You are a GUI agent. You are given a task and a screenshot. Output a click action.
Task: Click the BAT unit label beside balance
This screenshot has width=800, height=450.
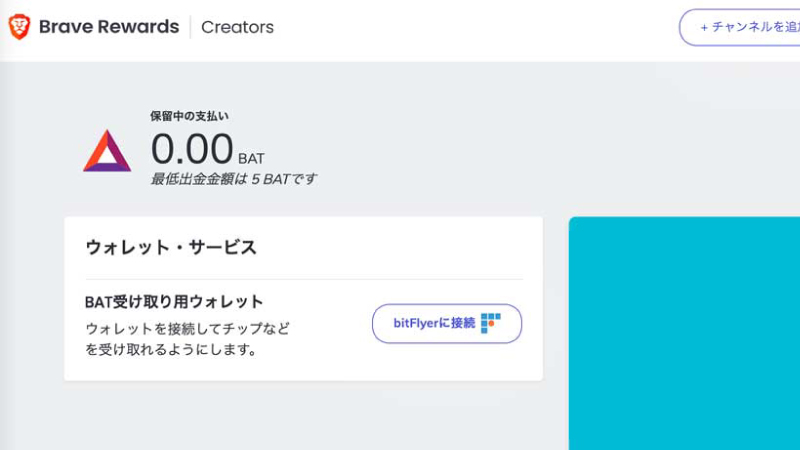[x=252, y=158]
